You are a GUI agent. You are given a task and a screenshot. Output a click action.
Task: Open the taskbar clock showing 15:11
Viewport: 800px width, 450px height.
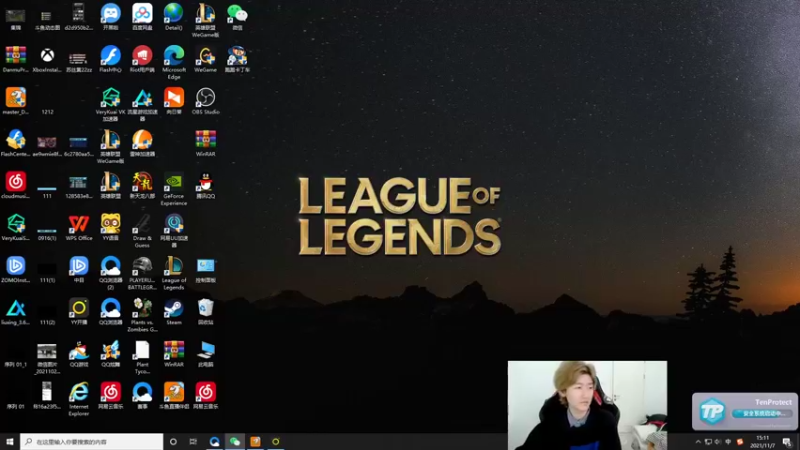[x=762, y=441]
